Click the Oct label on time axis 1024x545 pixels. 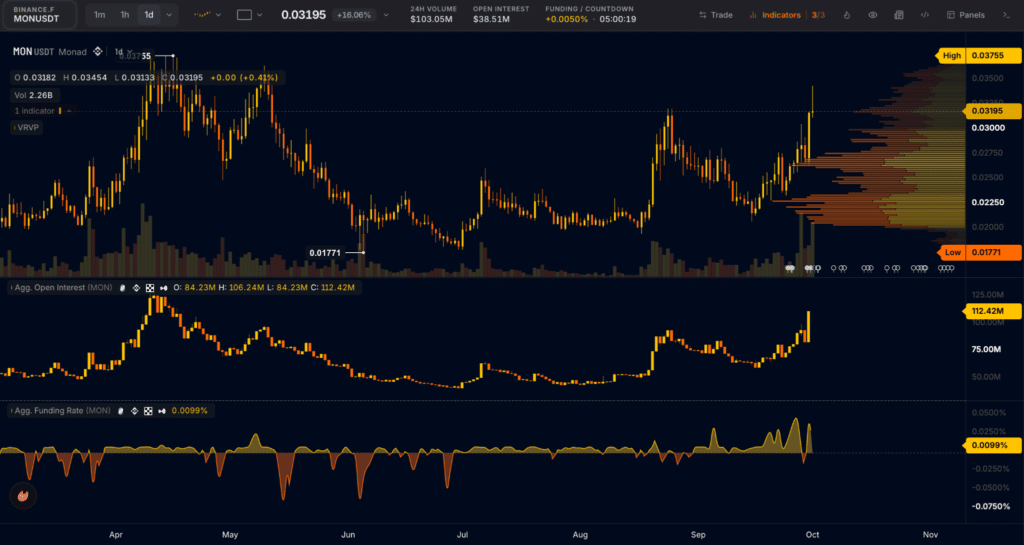812,535
